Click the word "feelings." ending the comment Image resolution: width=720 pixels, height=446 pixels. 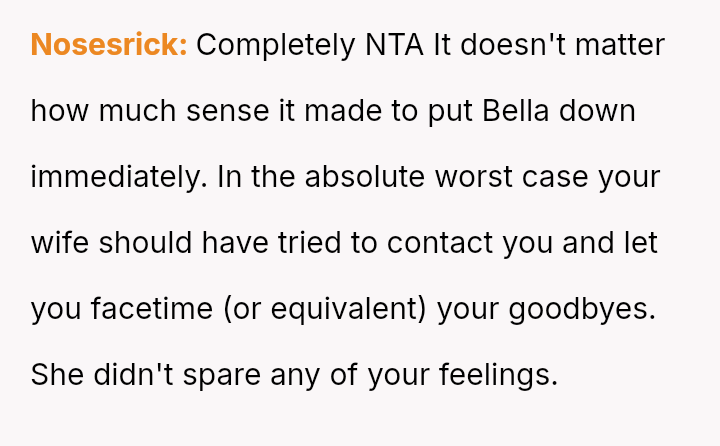coord(499,375)
